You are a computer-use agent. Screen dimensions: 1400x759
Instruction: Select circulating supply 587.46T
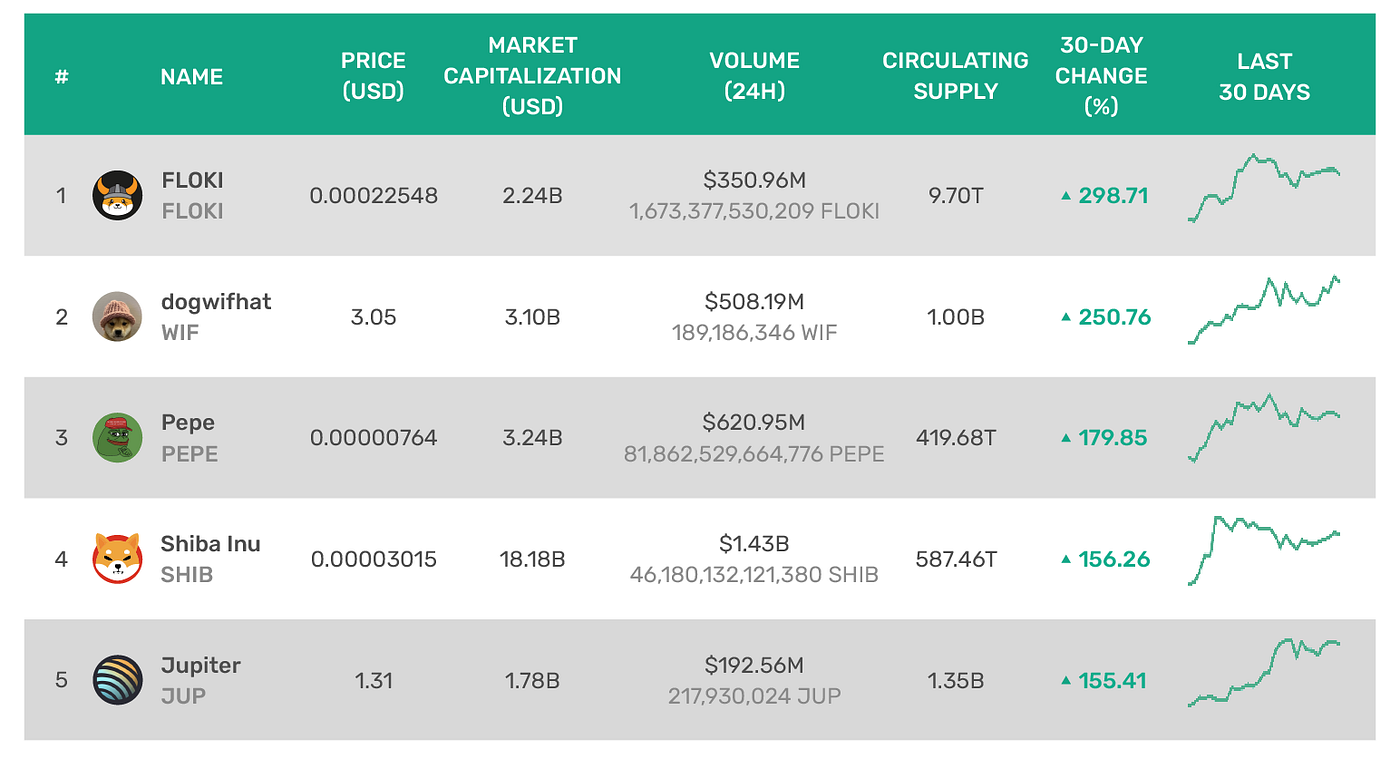(956, 559)
